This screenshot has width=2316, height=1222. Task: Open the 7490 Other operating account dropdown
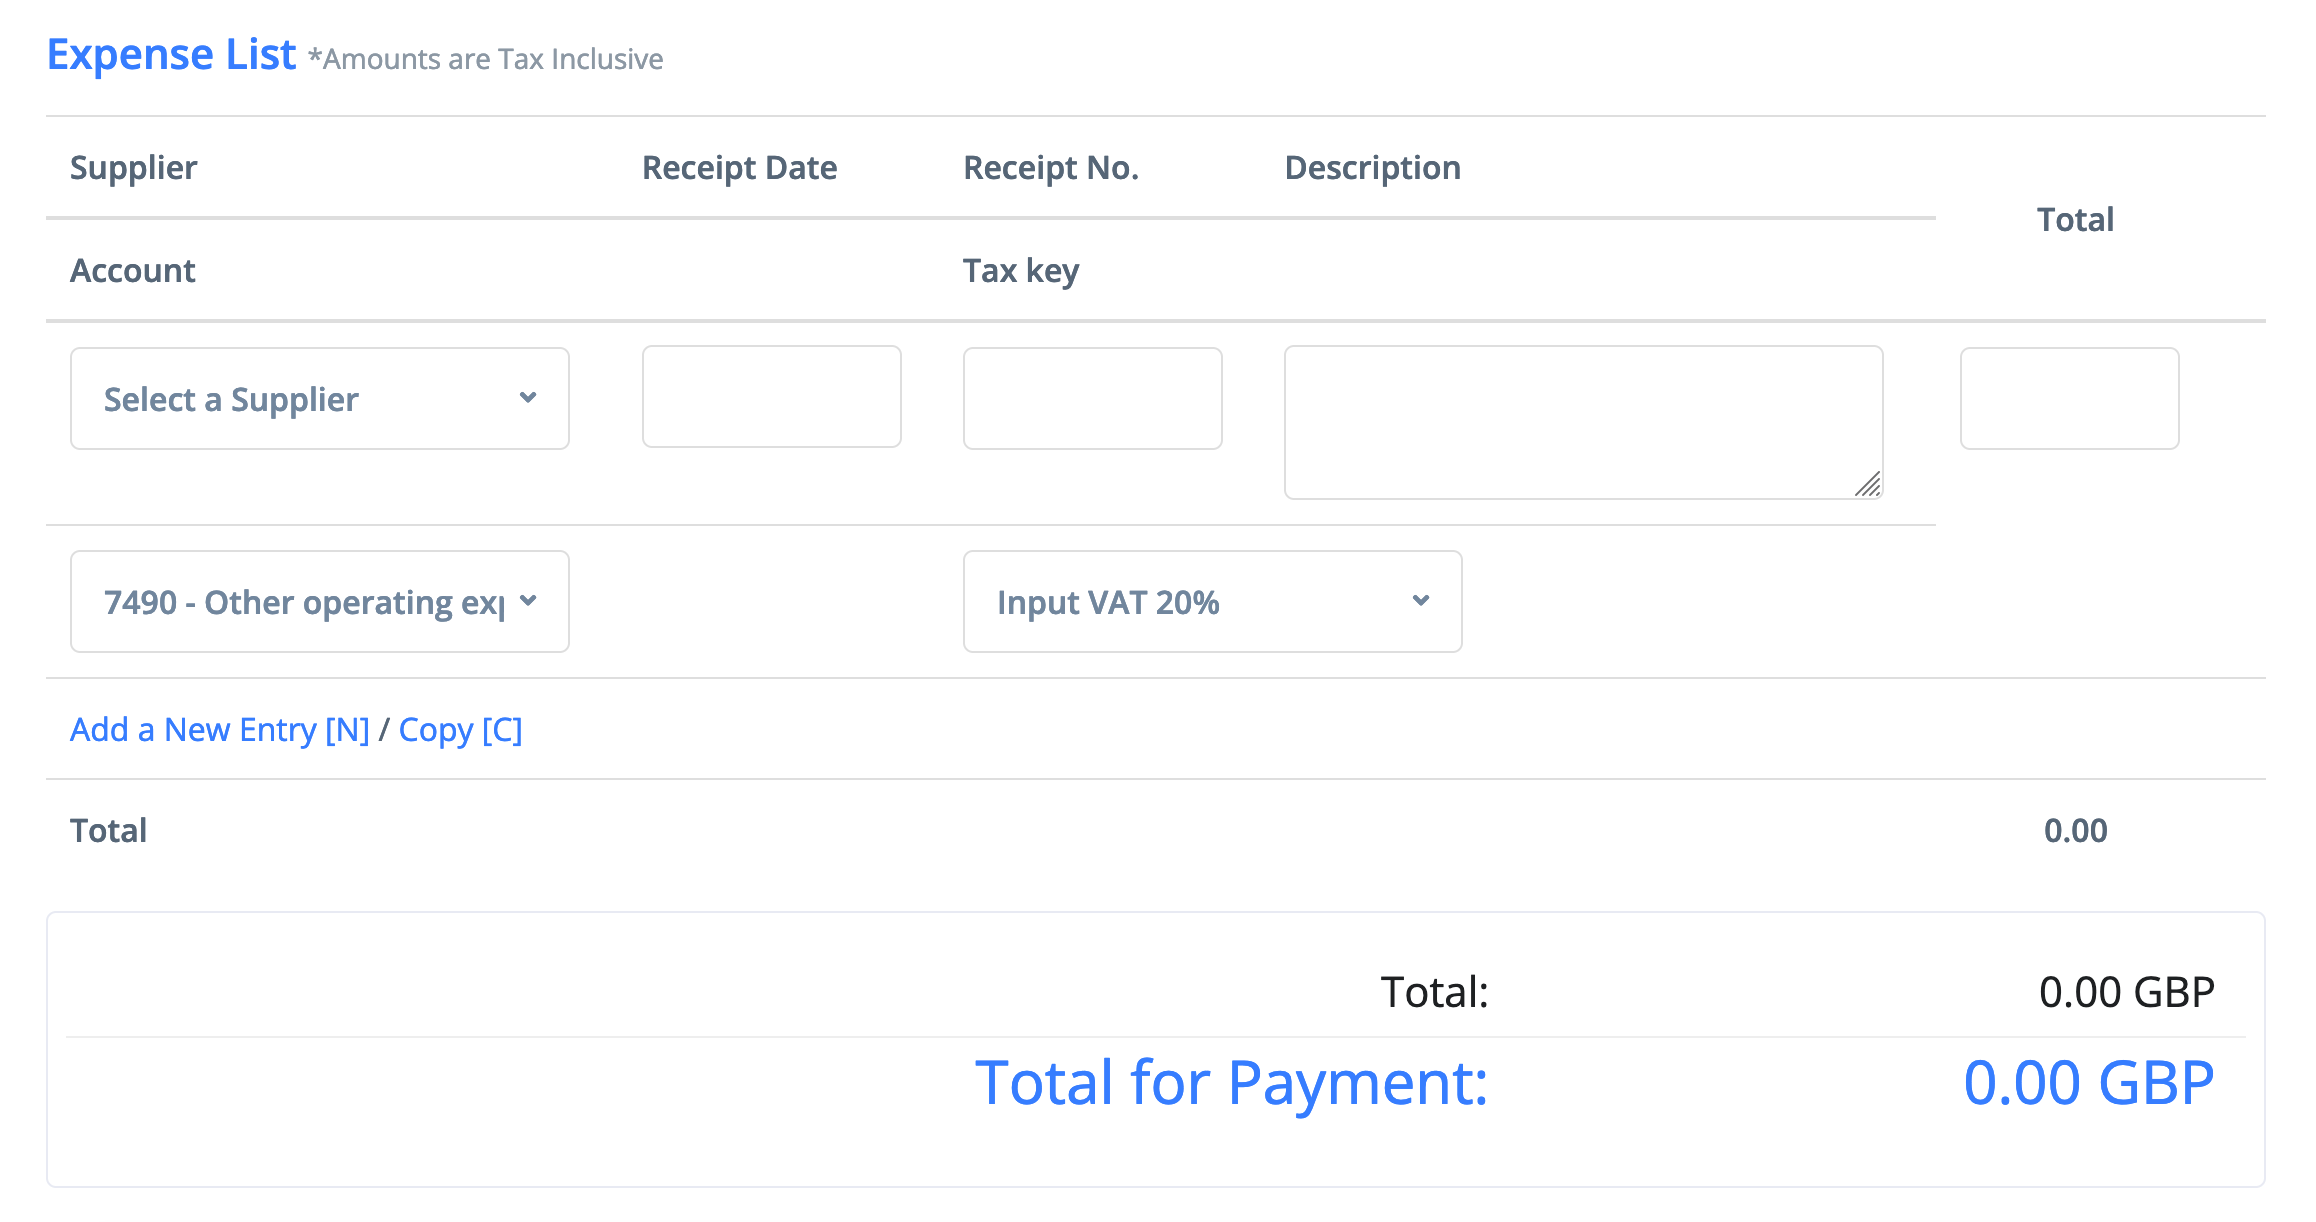pyautogui.click(x=300, y=602)
